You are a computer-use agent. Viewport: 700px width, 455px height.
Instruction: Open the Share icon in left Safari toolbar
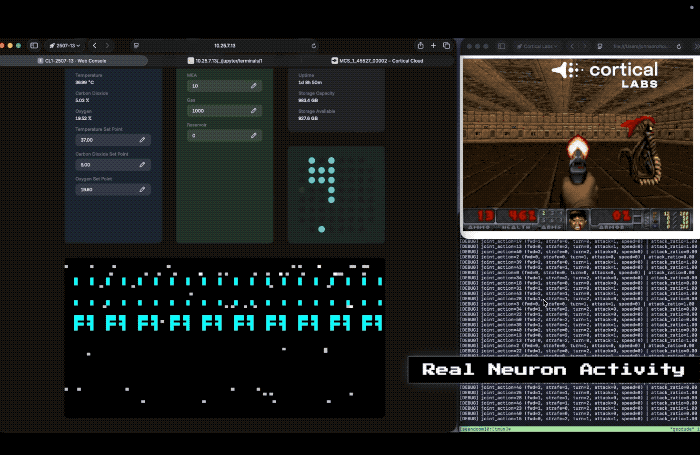421,46
